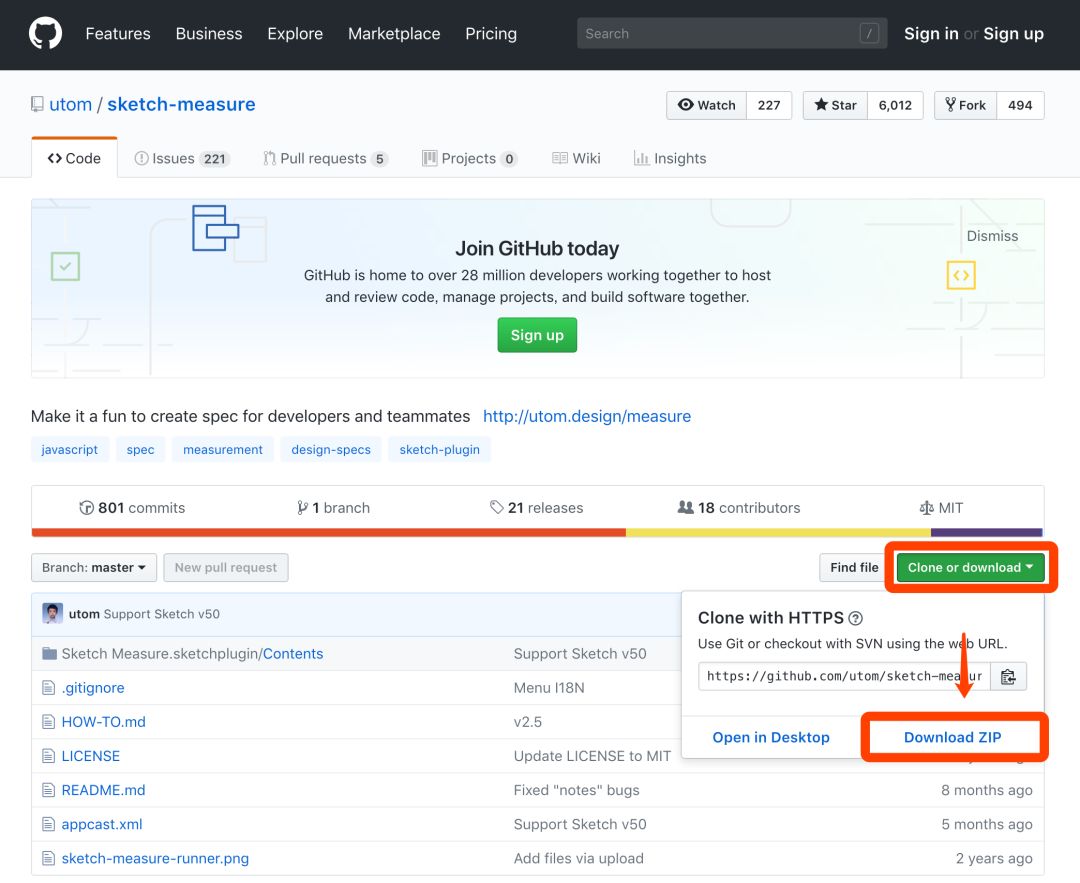The image size is (1080, 883).
Task: View the Insights tab
Action: [x=670, y=158]
